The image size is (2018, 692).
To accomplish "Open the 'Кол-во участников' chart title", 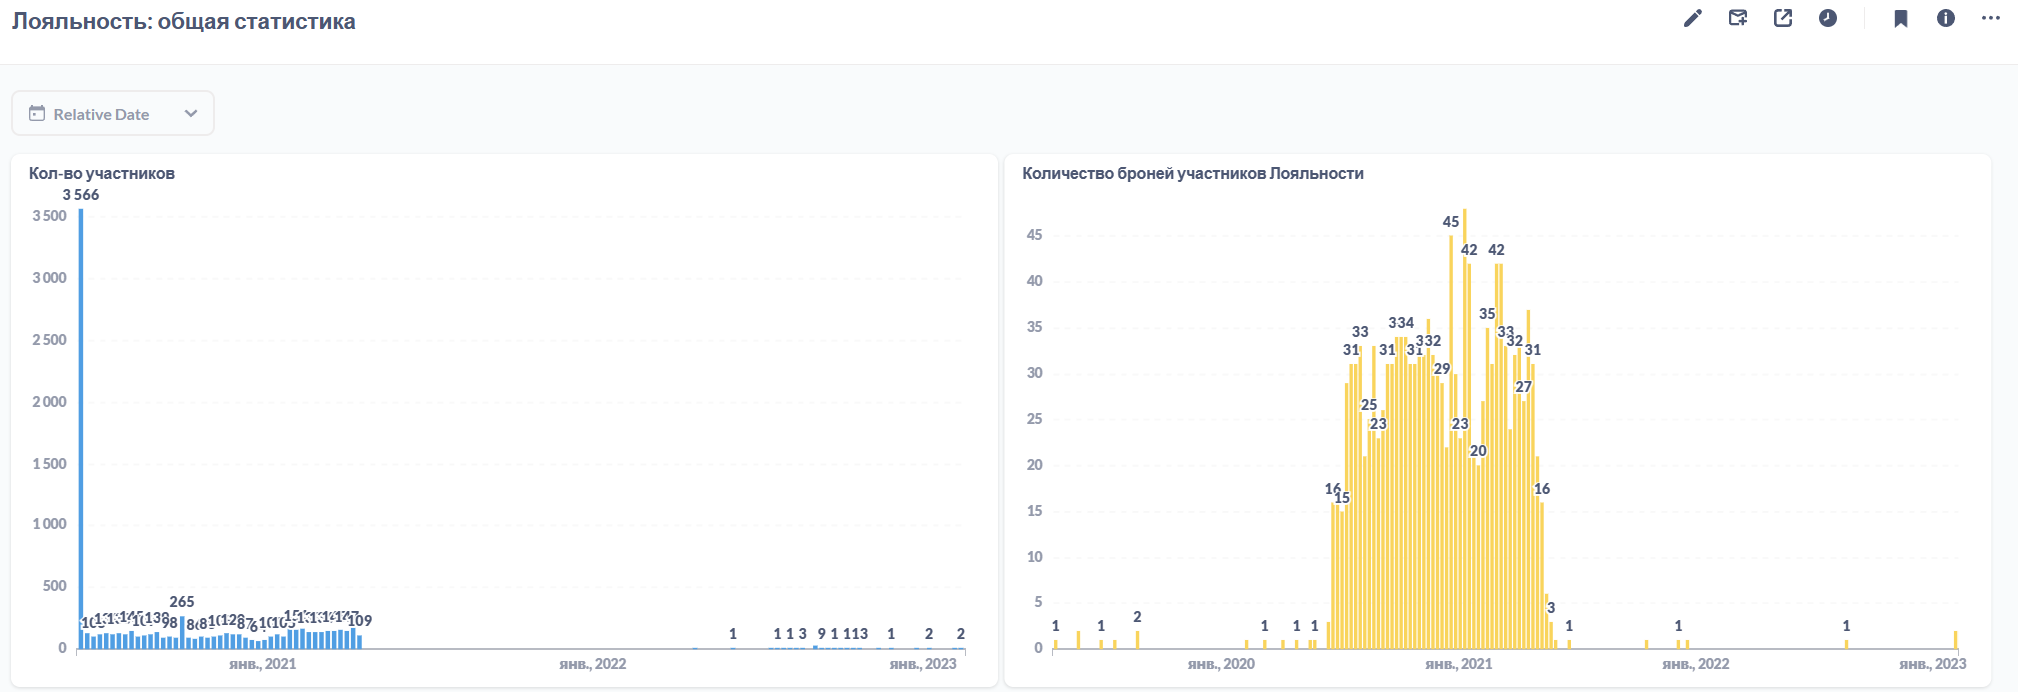I will [102, 173].
